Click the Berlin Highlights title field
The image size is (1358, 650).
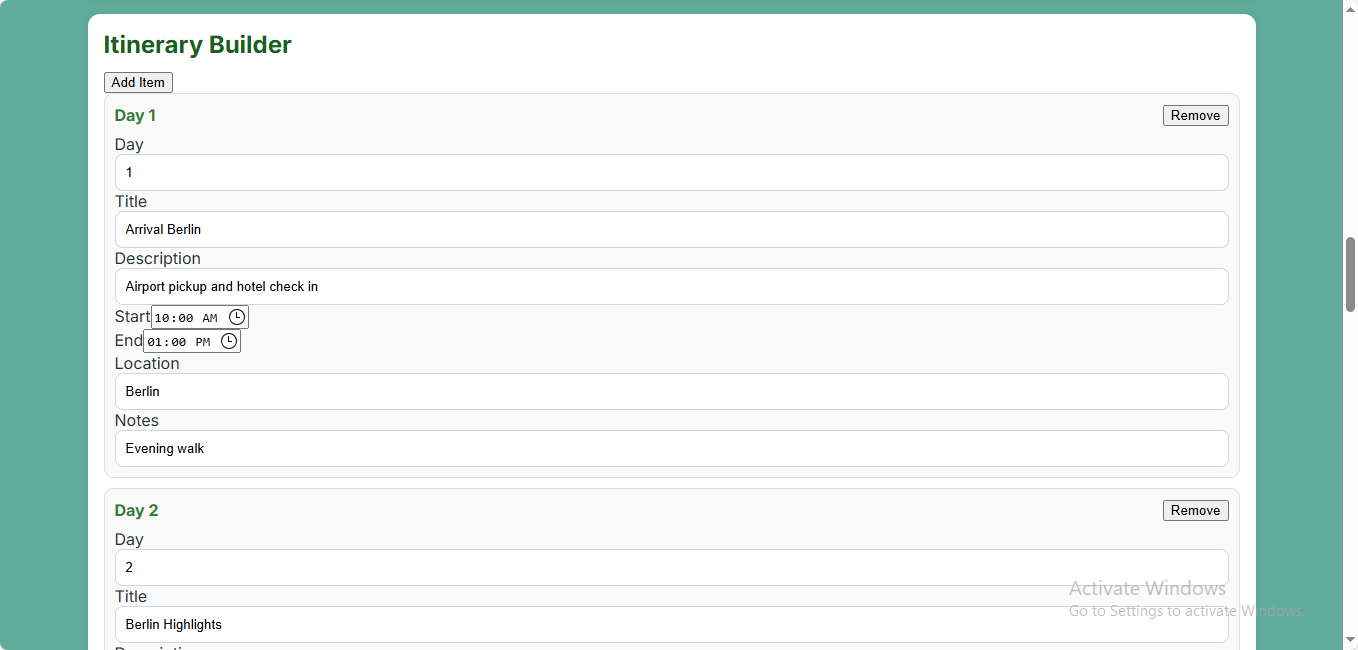coord(671,624)
